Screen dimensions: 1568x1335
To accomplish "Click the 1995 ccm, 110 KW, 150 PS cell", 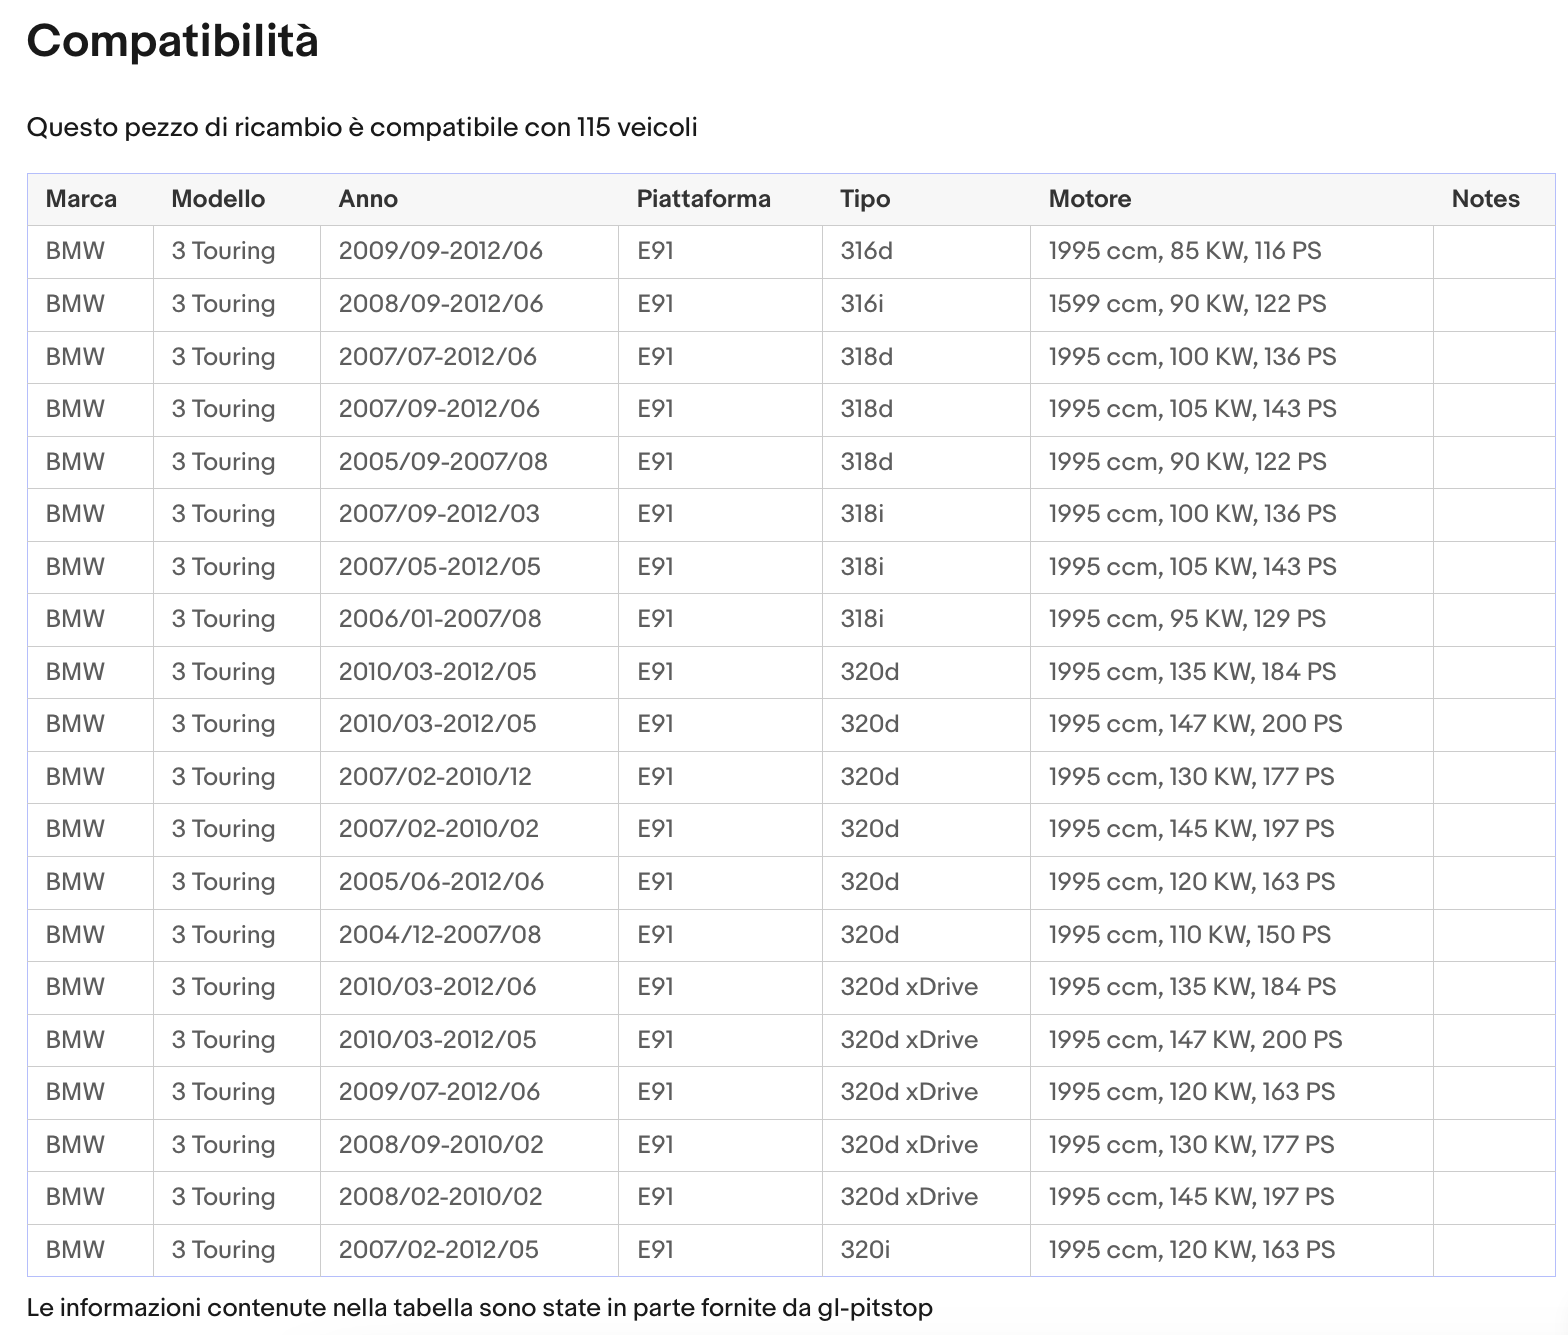I will 1231,935.
